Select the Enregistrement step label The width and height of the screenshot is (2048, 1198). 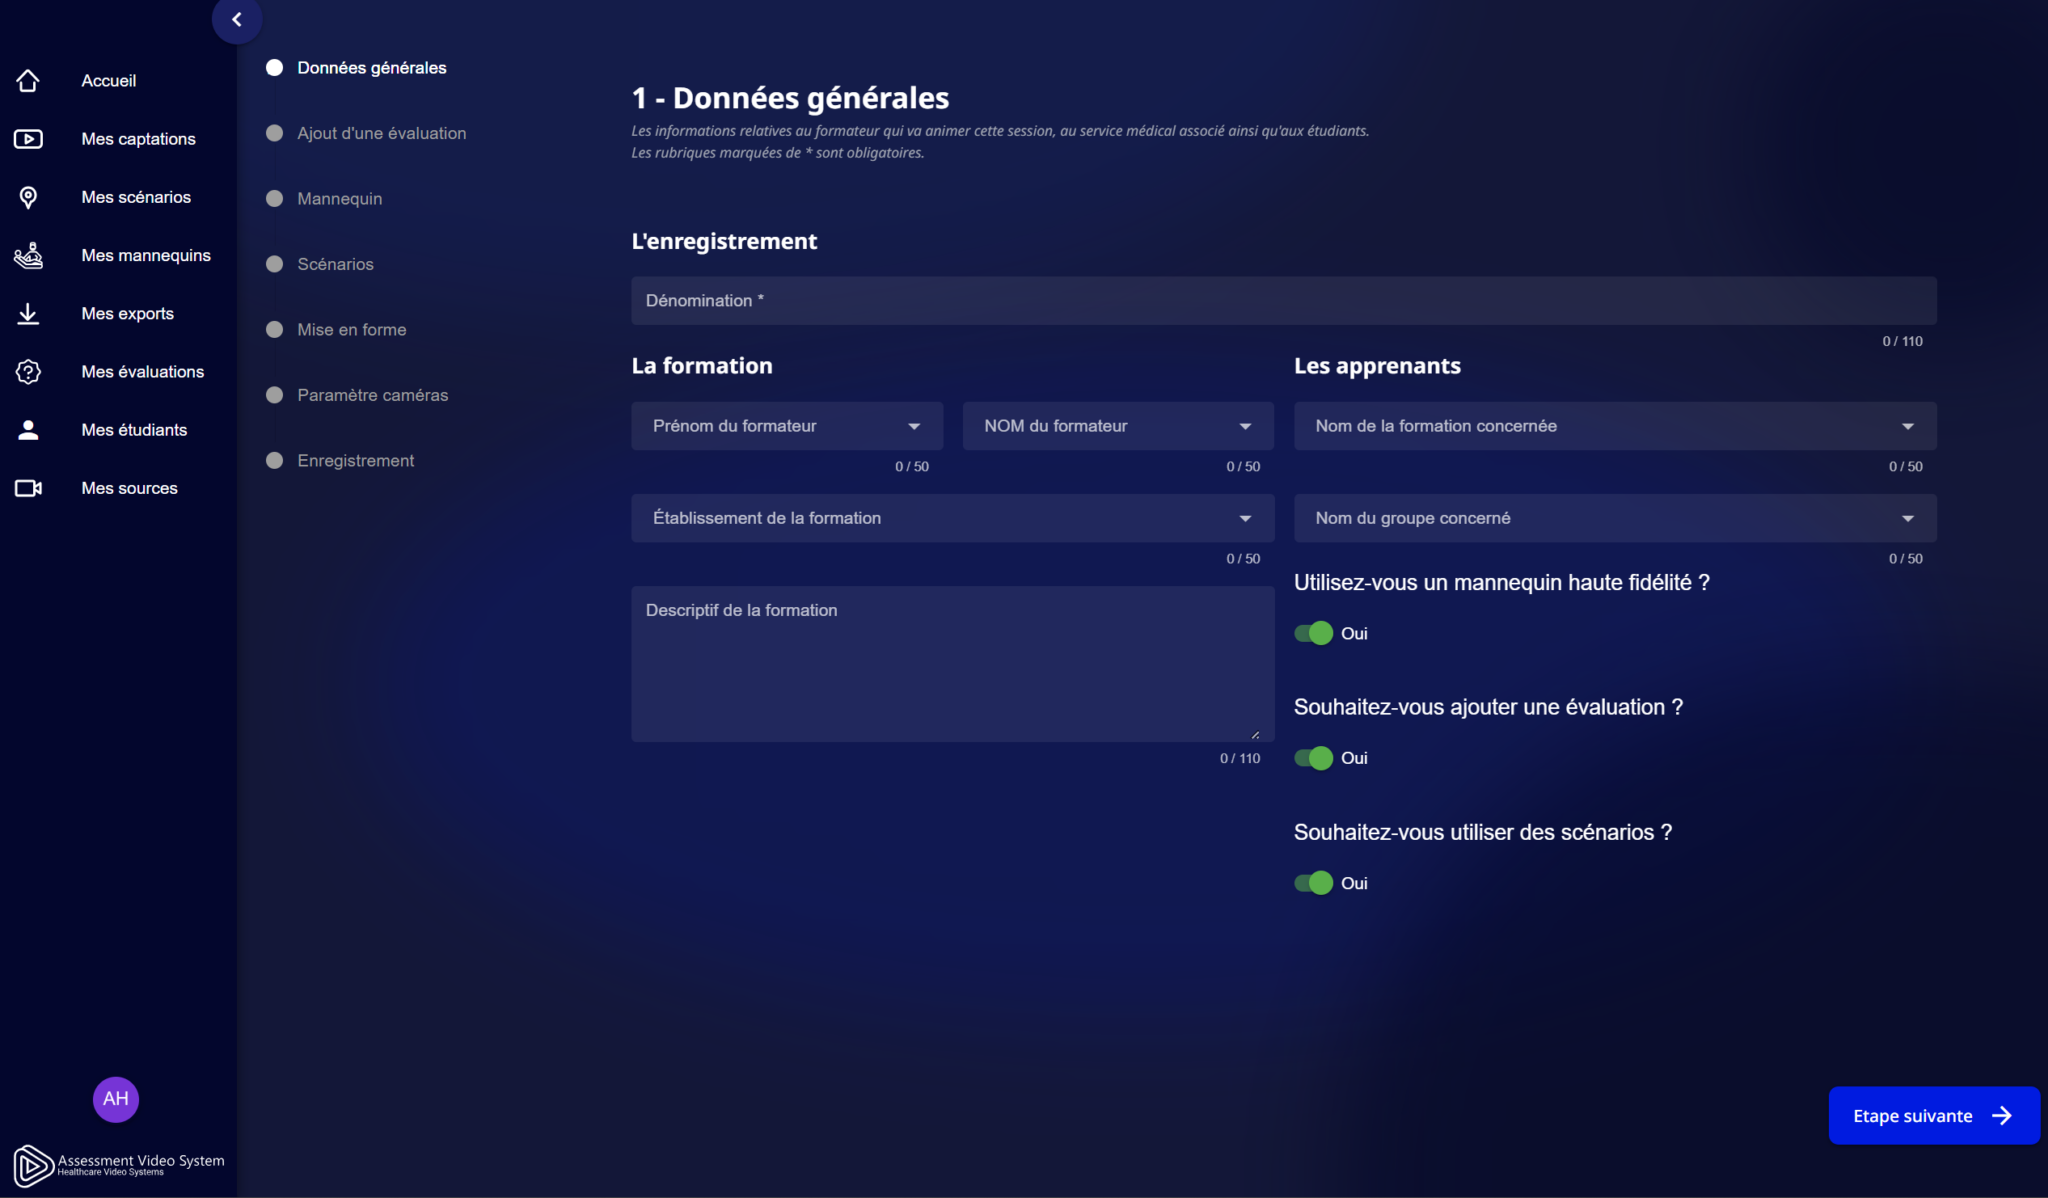(356, 461)
